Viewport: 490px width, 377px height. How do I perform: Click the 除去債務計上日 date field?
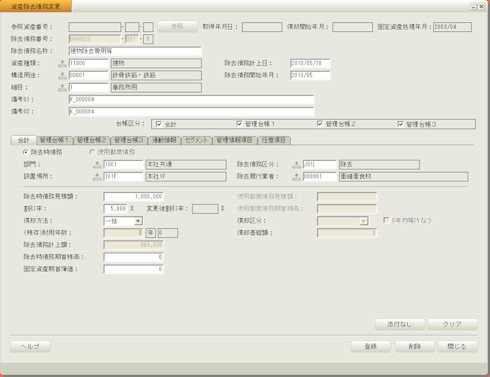coord(310,63)
